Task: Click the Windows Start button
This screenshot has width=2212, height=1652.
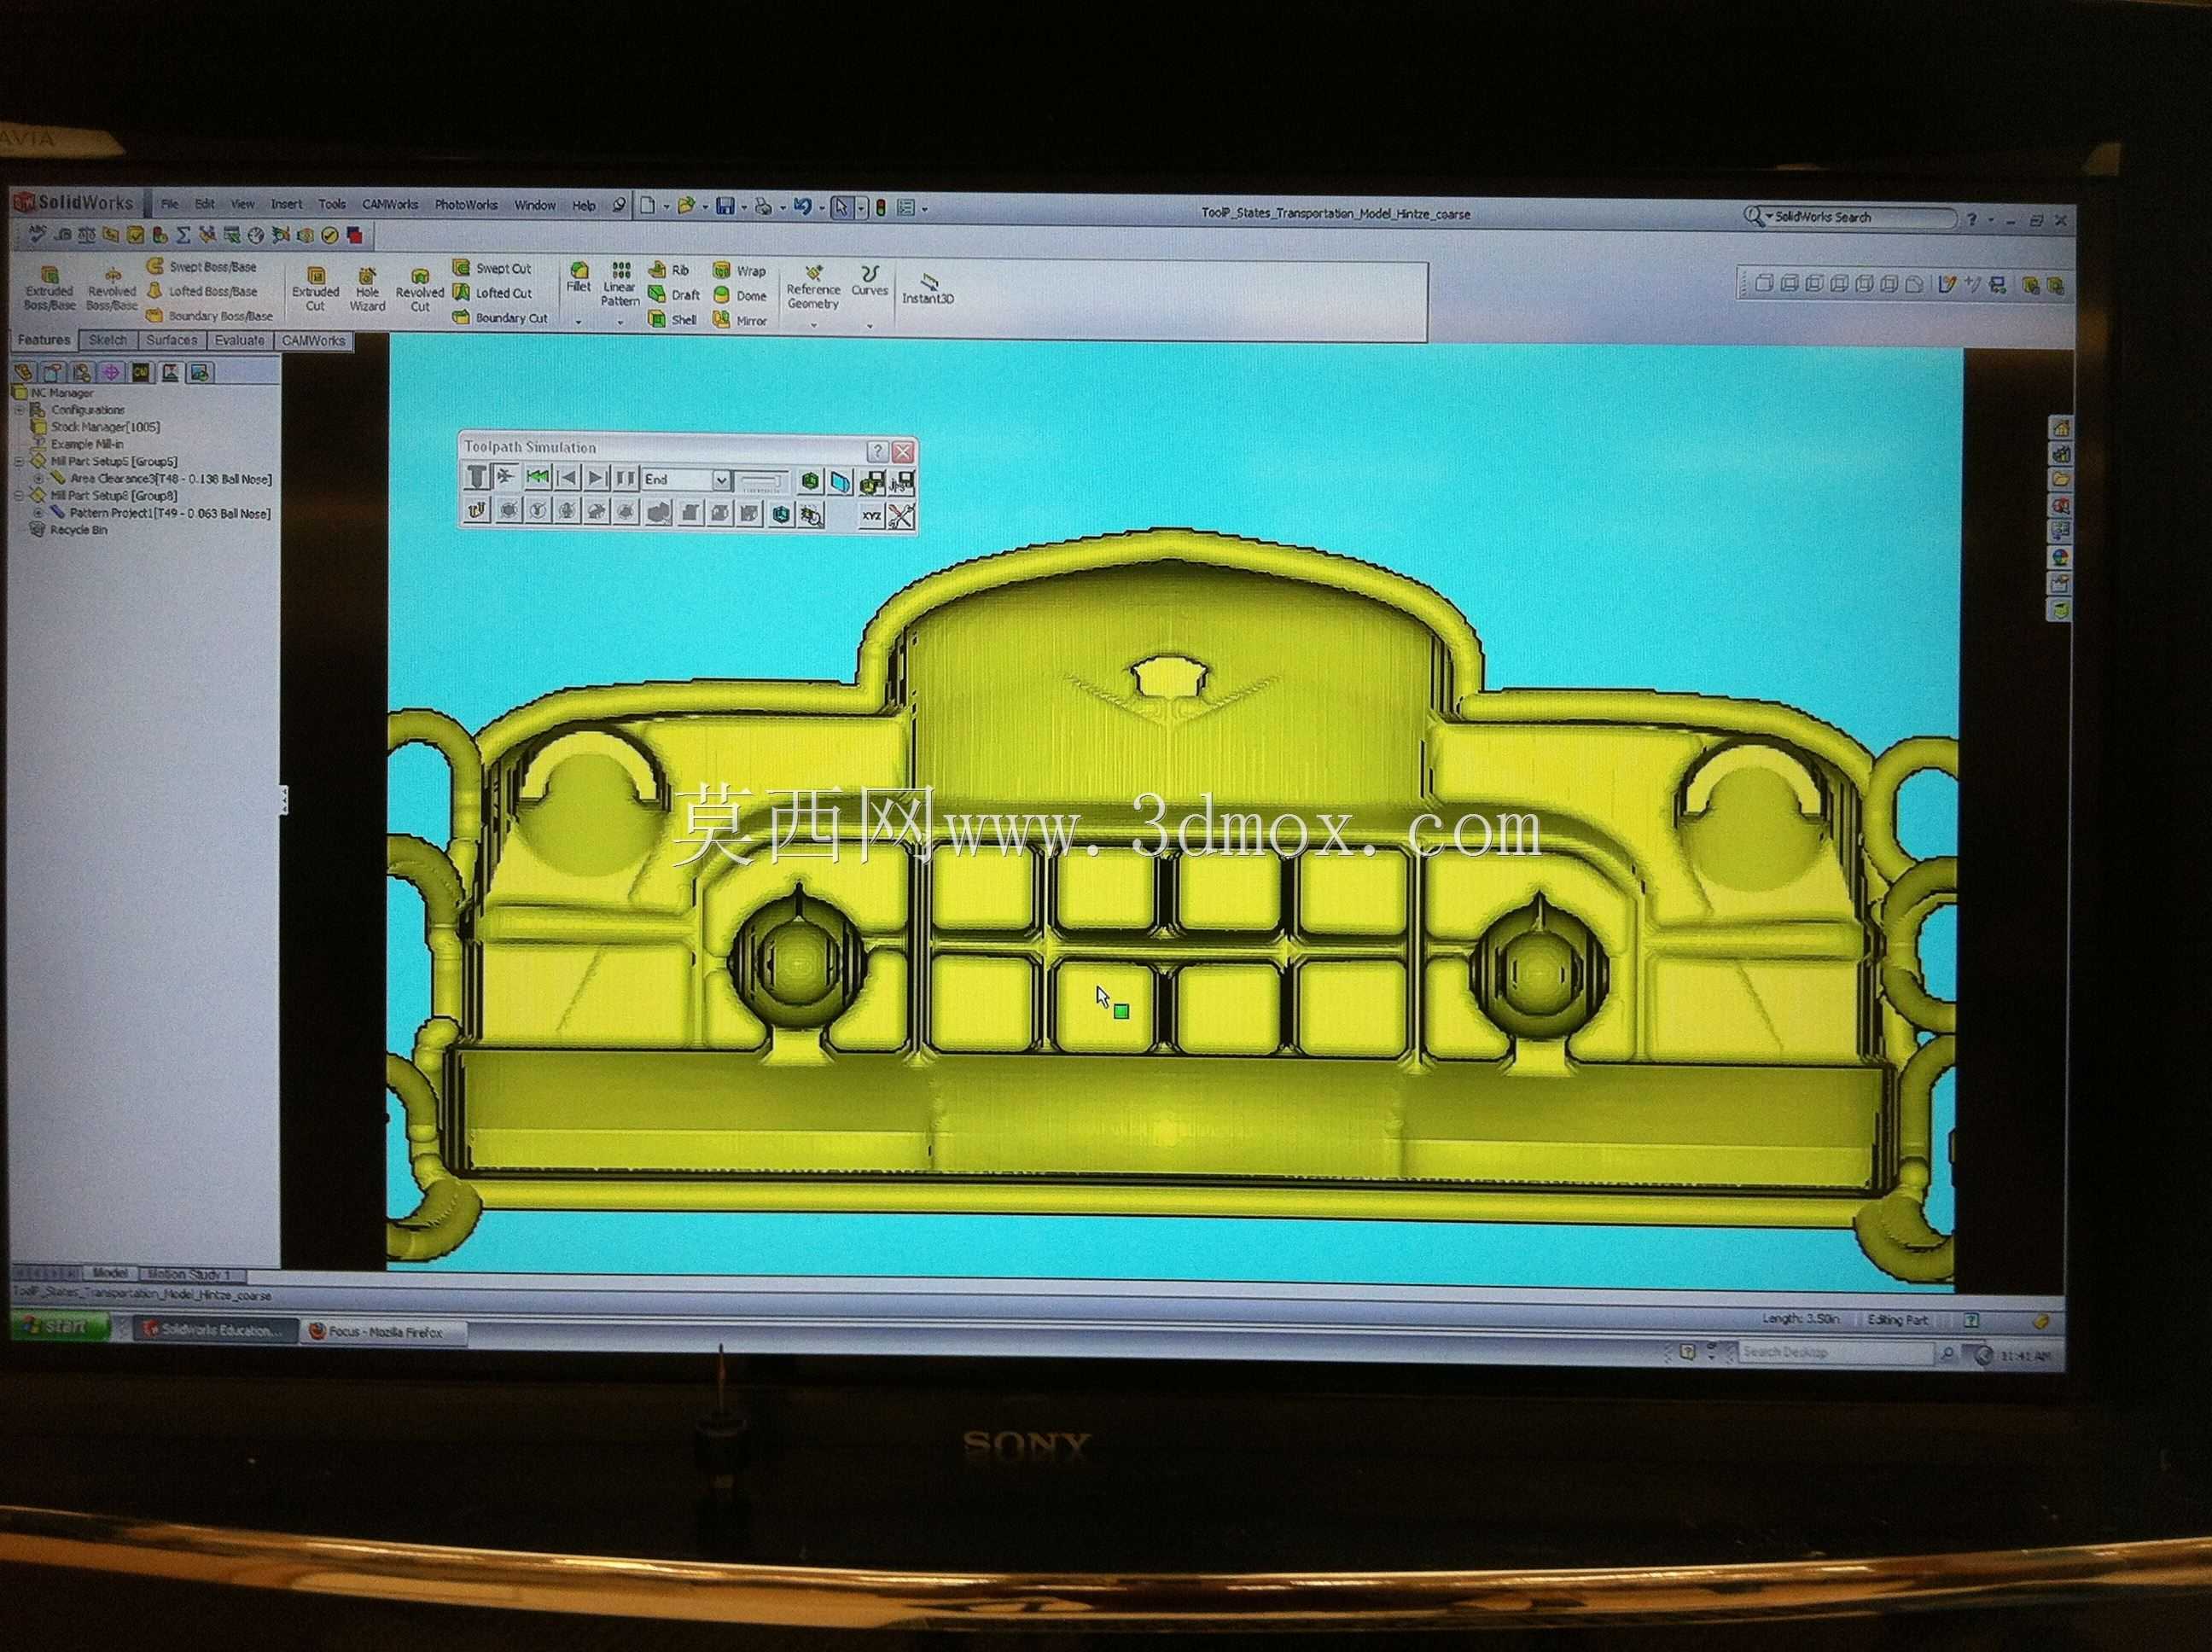Action: [x=62, y=1326]
